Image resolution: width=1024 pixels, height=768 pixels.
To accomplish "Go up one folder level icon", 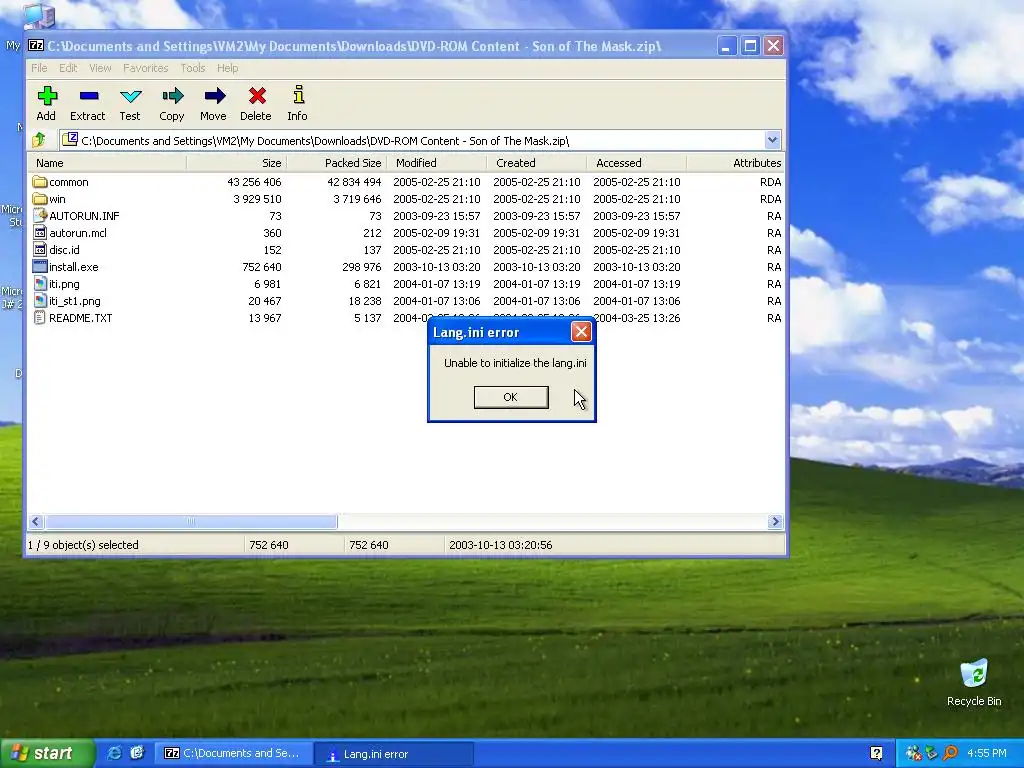I will (39, 140).
